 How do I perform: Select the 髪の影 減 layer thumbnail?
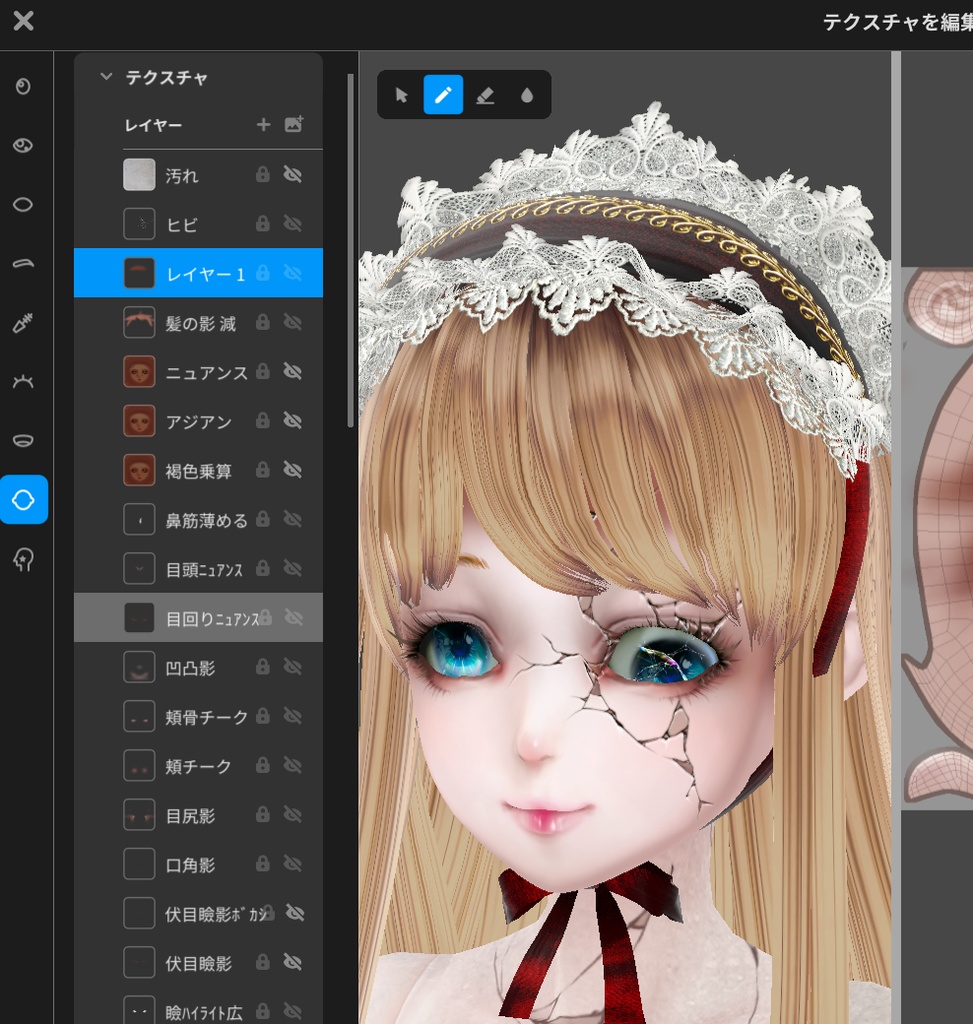point(139,322)
